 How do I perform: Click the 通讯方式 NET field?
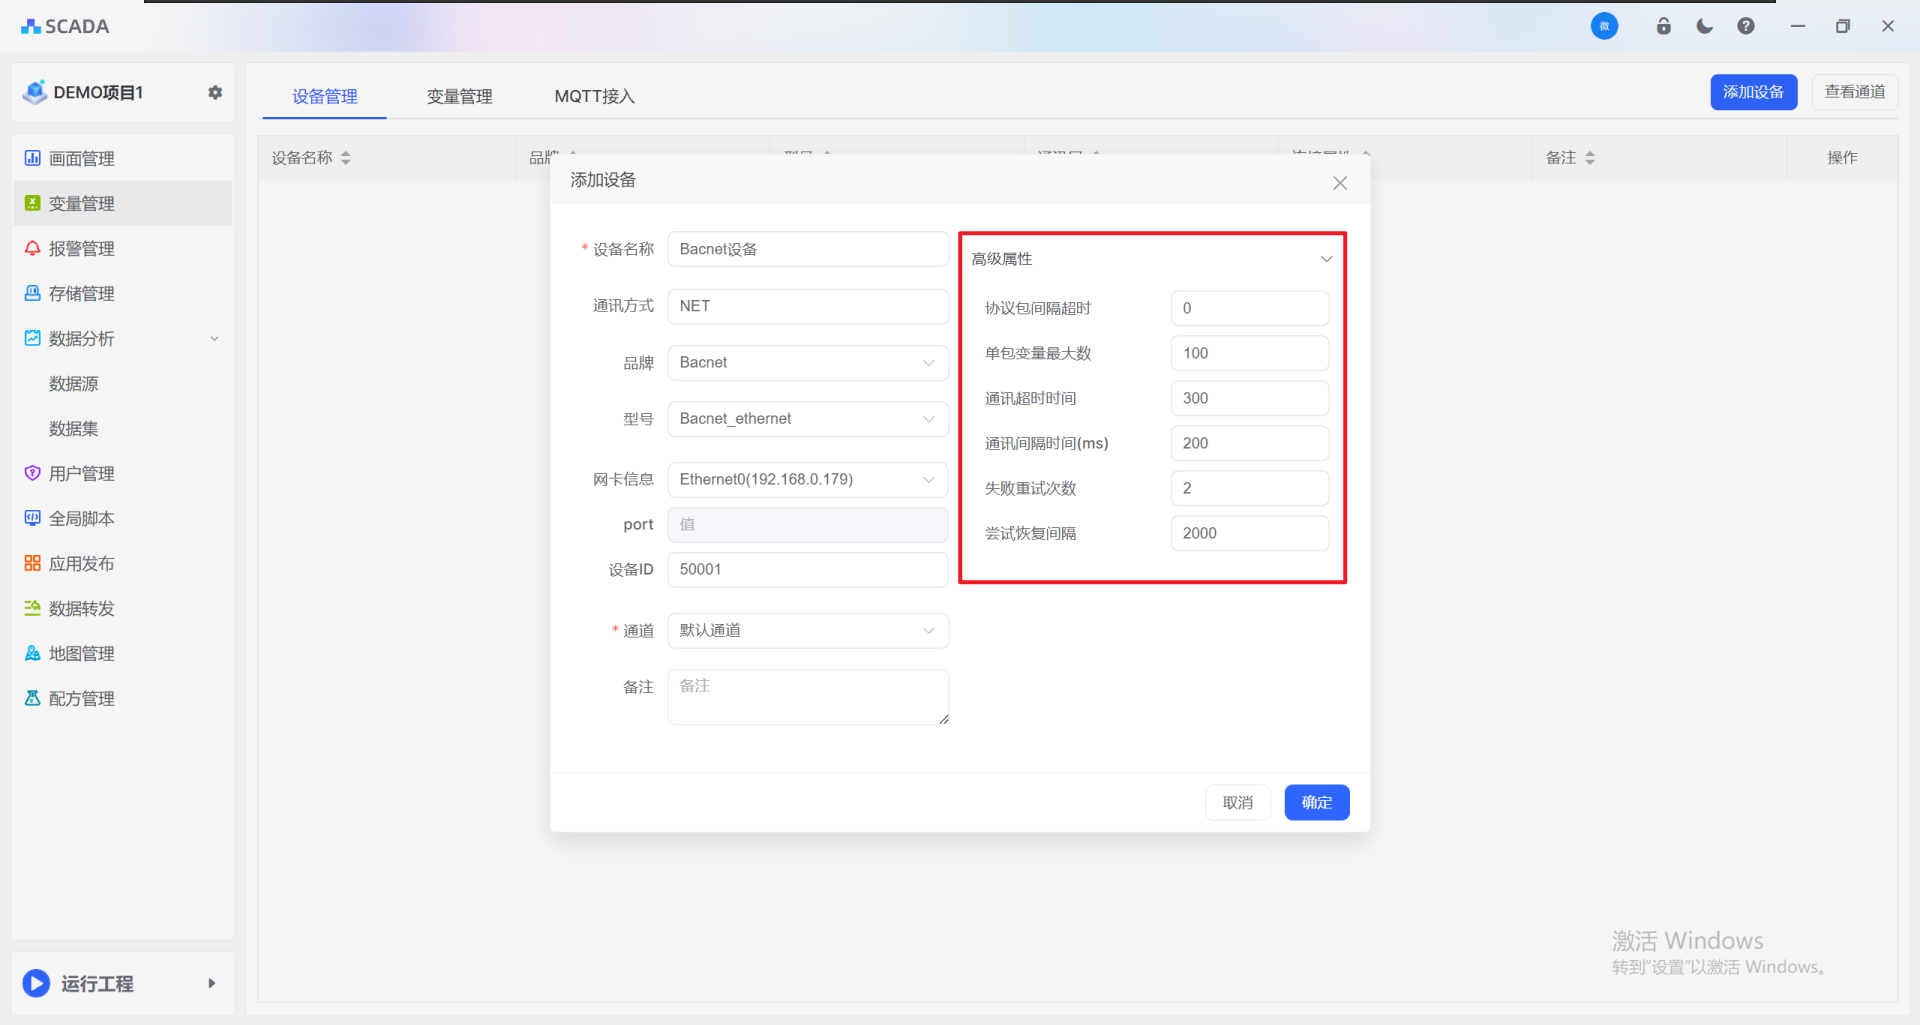click(808, 306)
